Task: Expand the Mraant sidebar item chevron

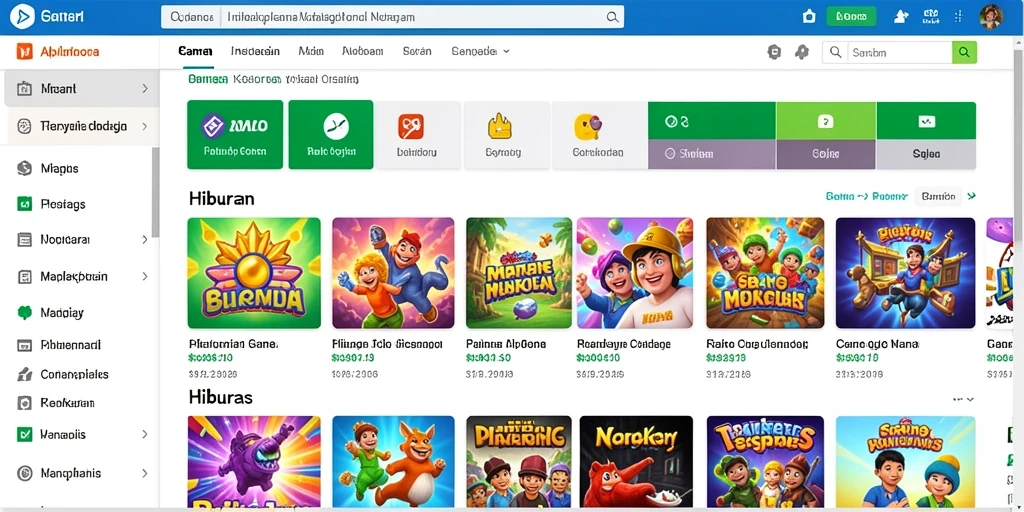Action: pyautogui.click(x=144, y=88)
